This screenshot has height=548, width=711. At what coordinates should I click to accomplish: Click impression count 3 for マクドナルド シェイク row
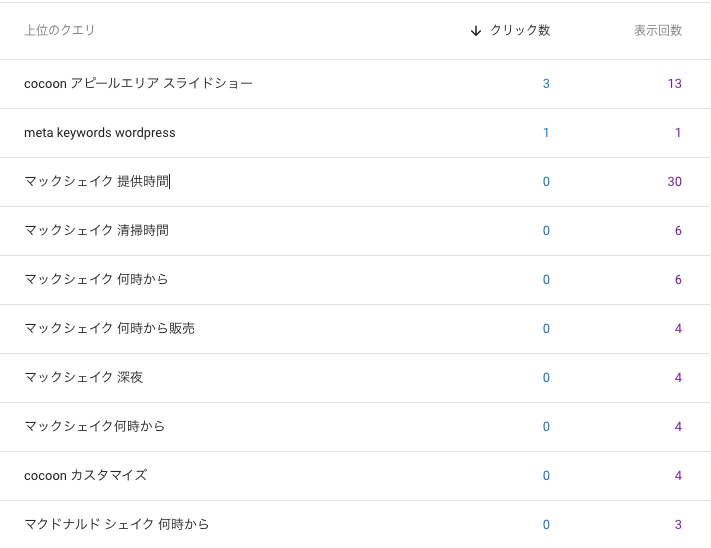[x=677, y=525]
